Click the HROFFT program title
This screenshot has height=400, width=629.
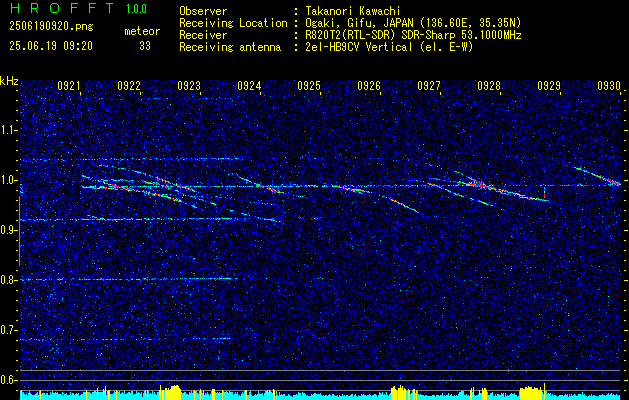(63, 8)
